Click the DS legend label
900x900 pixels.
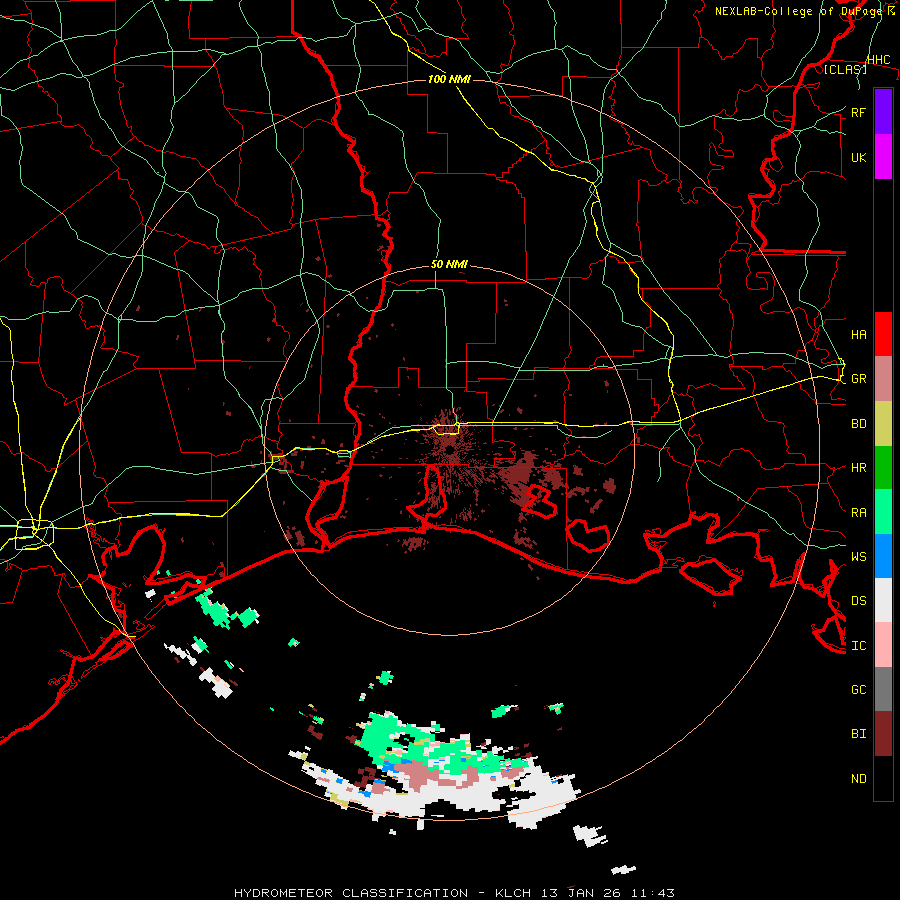pos(858,601)
